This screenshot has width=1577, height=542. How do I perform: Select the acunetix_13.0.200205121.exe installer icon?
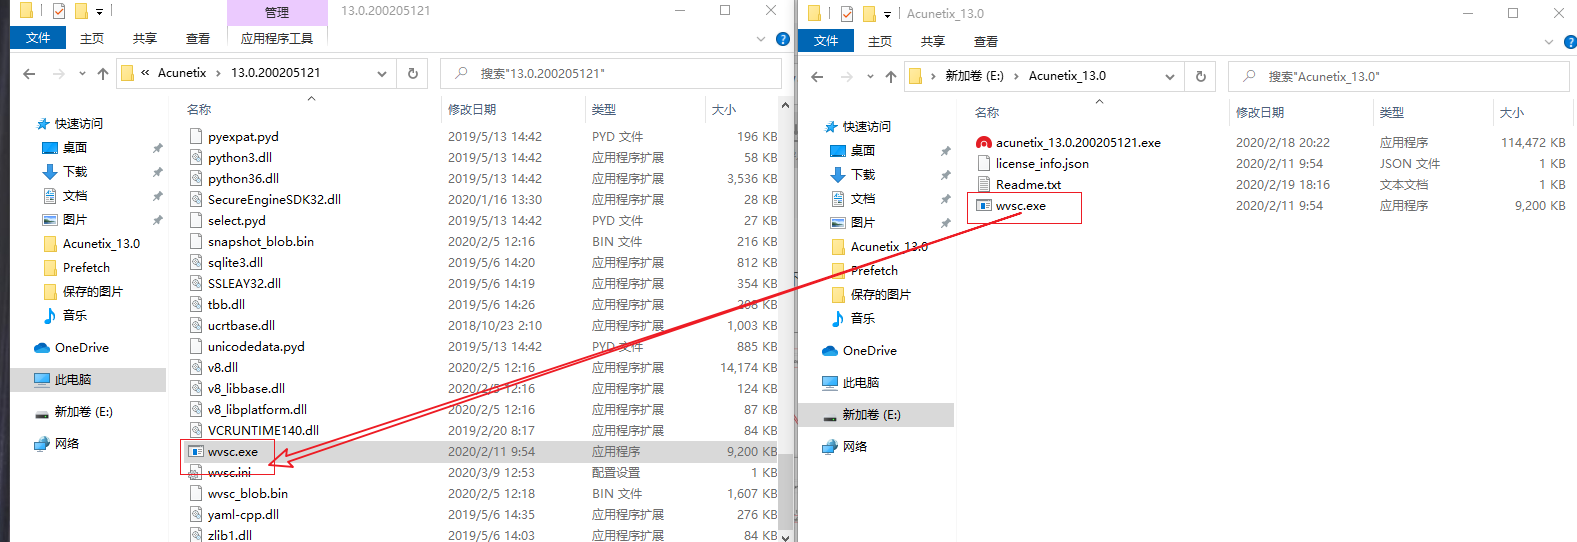(x=984, y=143)
